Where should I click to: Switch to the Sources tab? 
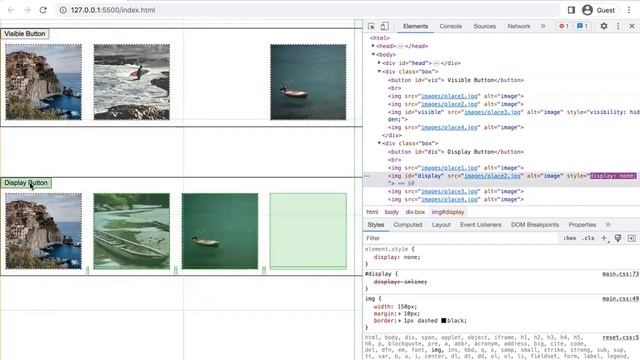[x=484, y=26]
